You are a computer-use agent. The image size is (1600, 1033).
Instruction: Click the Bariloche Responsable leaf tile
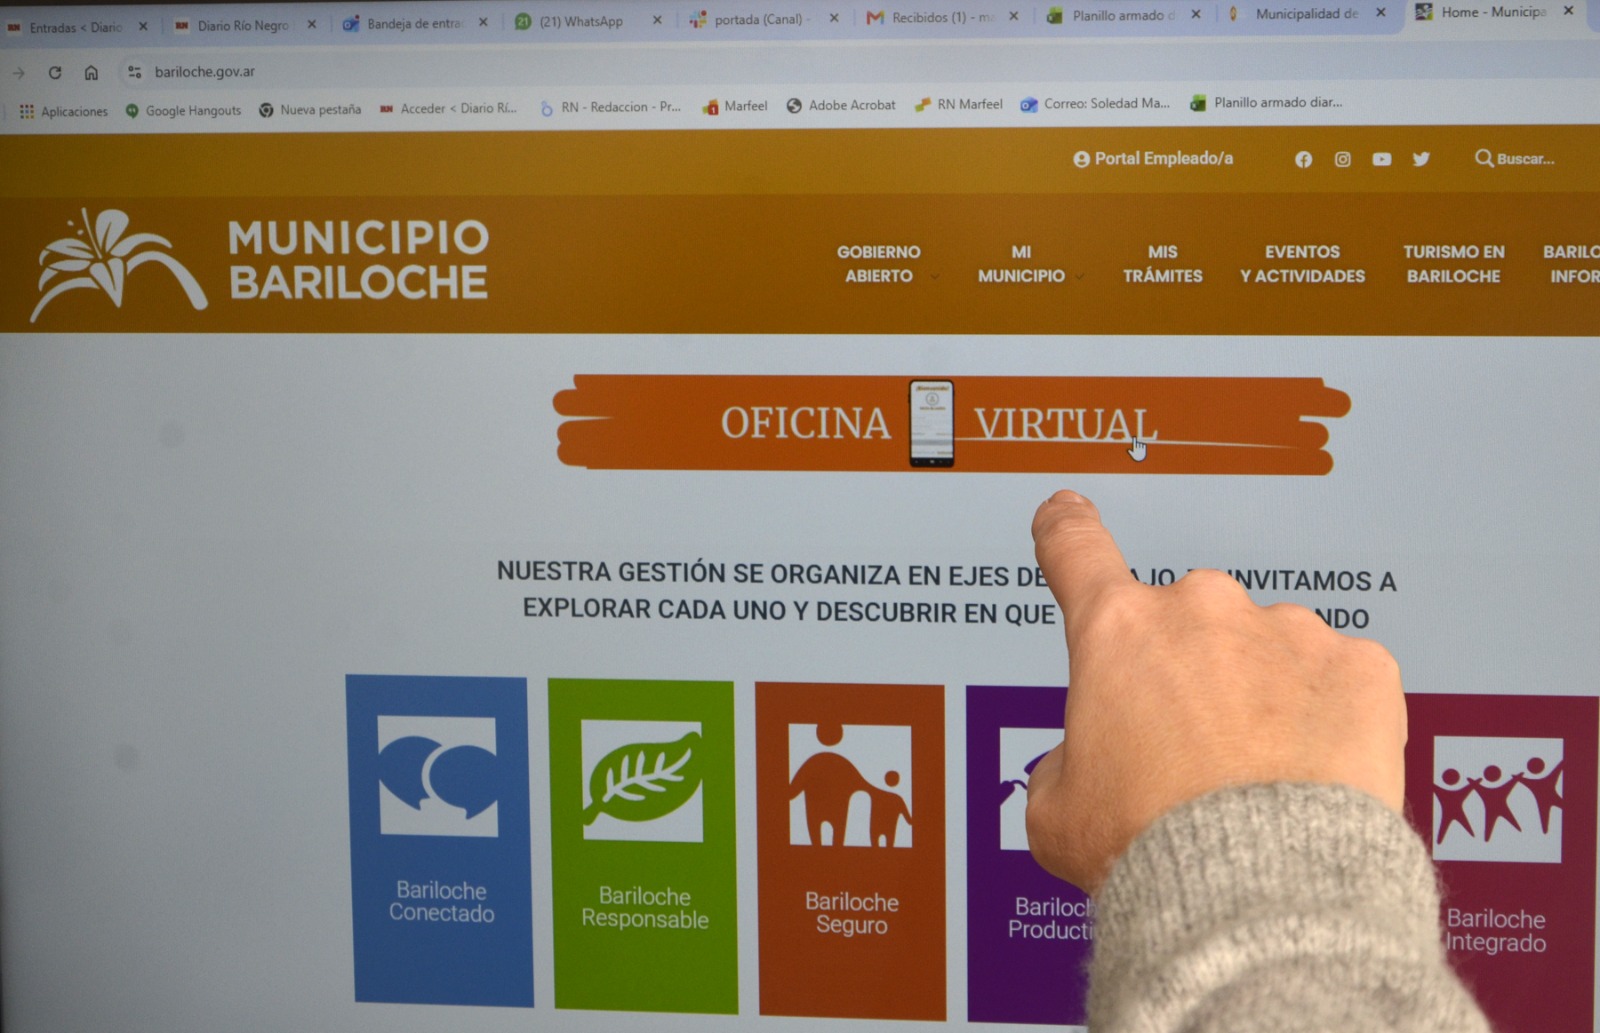pos(642,846)
